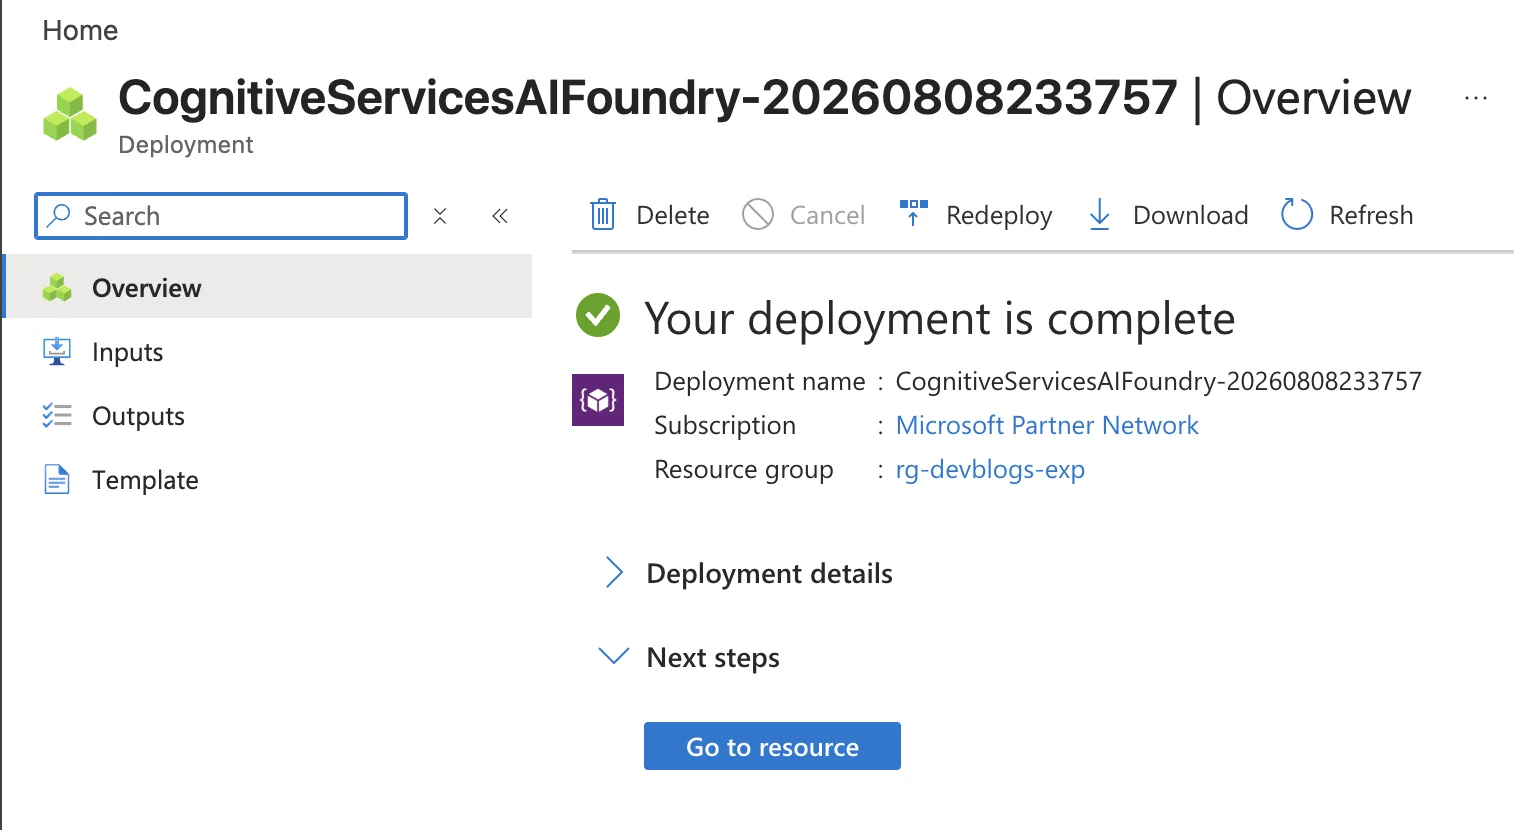Viewport: 1514px width, 830px height.
Task: Click the search magnifier icon
Action: click(x=59, y=215)
